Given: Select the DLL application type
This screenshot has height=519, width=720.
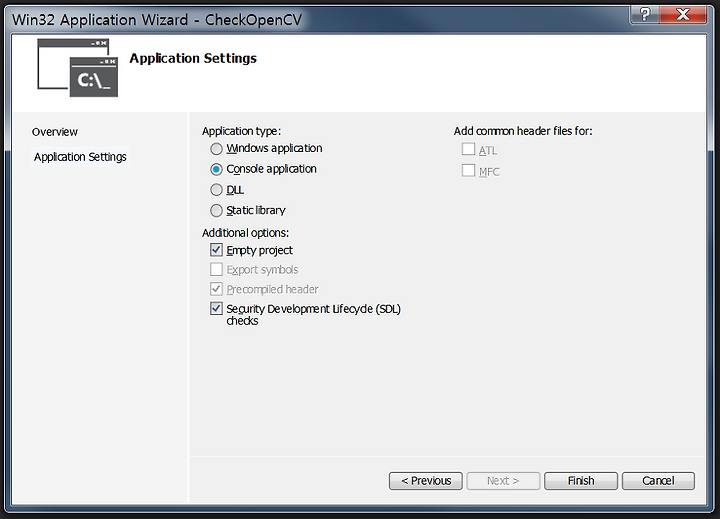Looking at the screenshot, I should point(216,190).
